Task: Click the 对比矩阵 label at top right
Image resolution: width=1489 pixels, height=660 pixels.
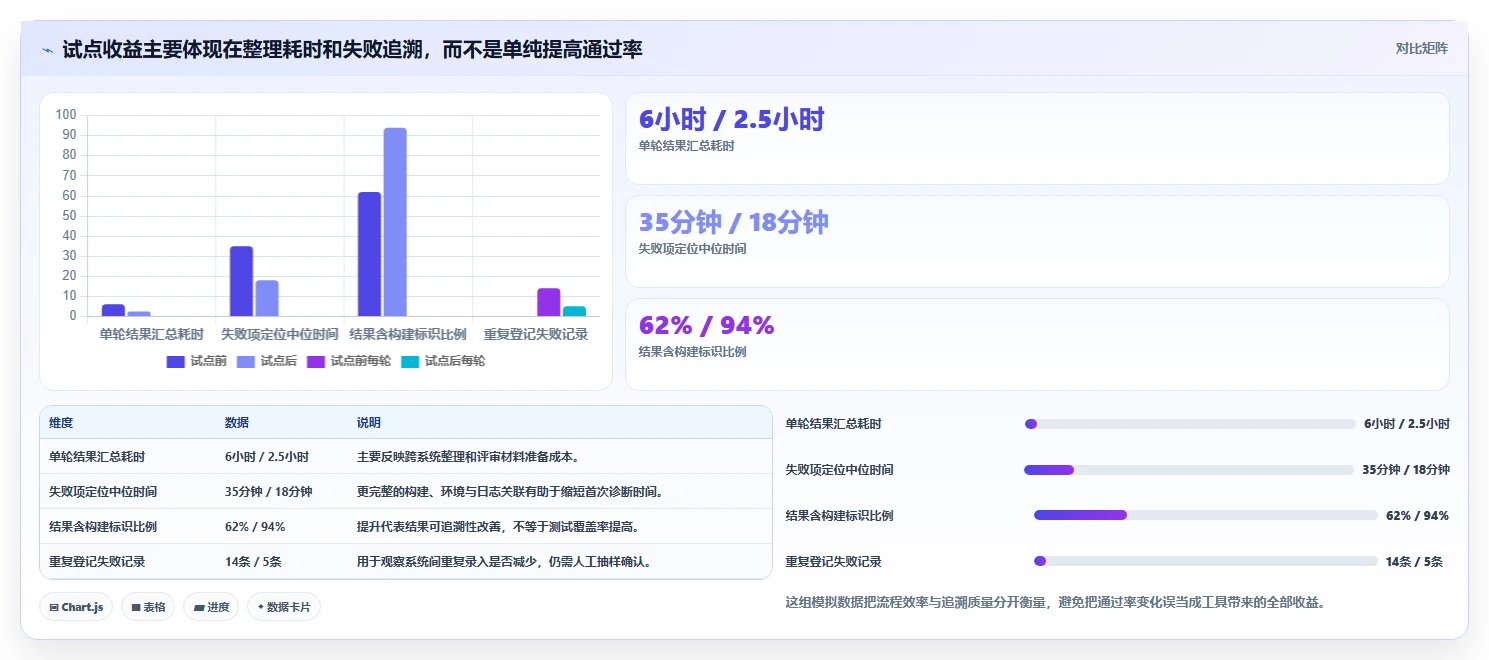Action: (x=1421, y=48)
